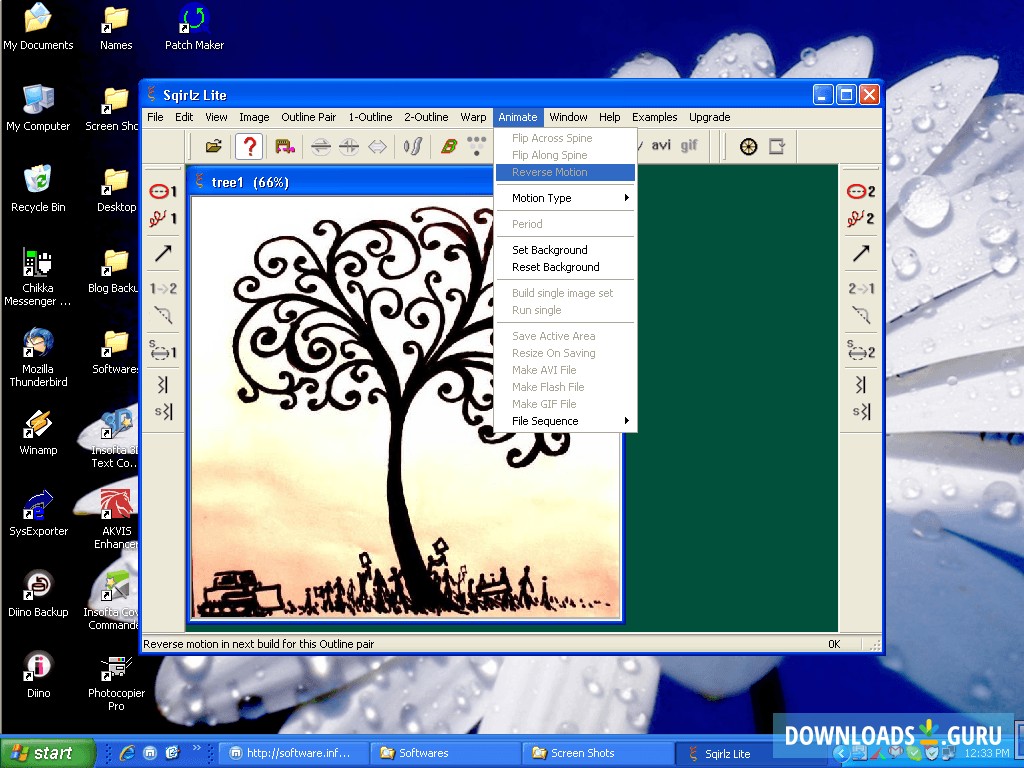Viewport: 1024px width, 768px height.
Task: Click the 2→1 copy outline icon
Action: click(861, 288)
